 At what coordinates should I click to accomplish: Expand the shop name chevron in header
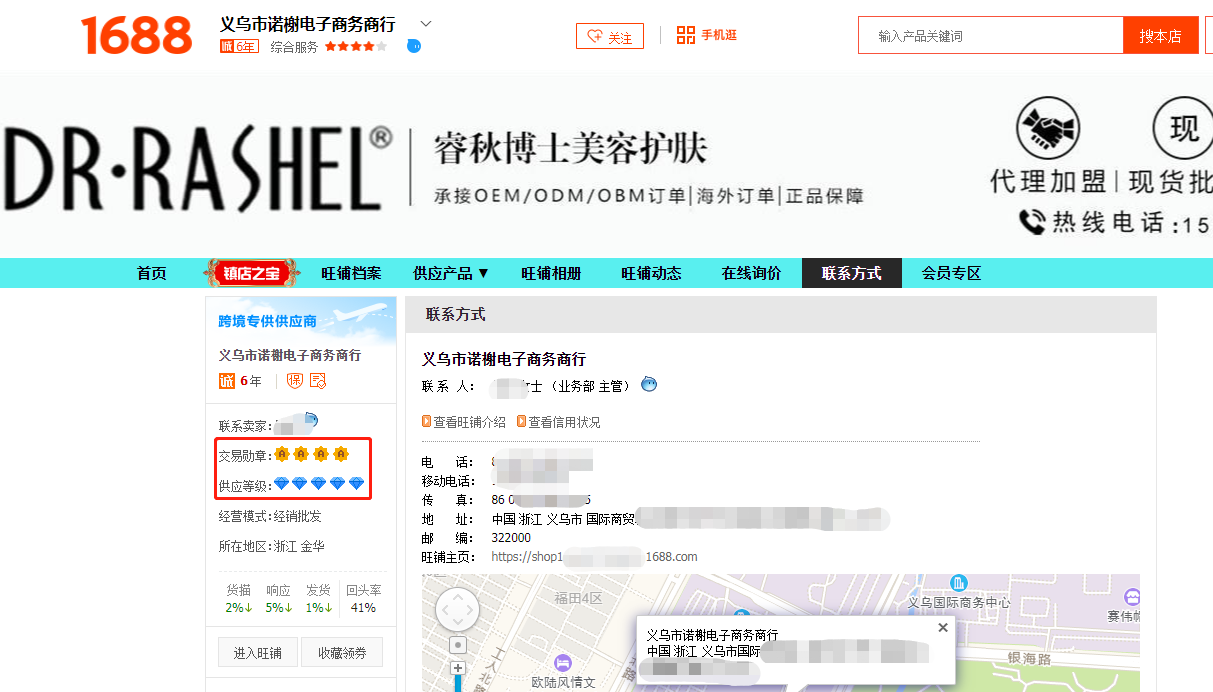(426, 23)
